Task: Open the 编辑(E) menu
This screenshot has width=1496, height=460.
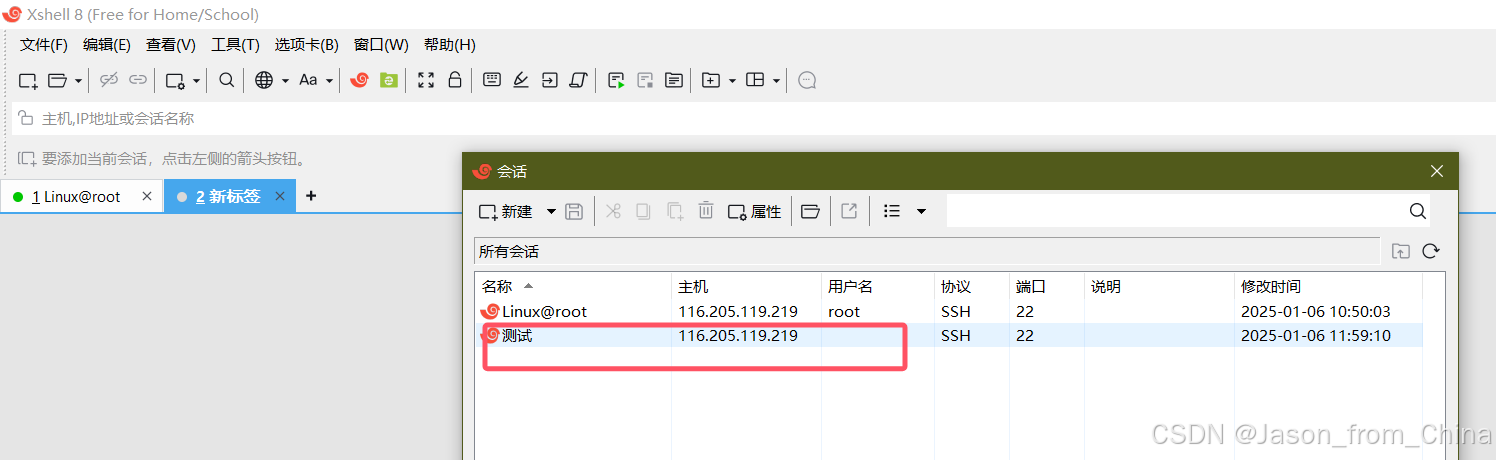Action: 107,45
